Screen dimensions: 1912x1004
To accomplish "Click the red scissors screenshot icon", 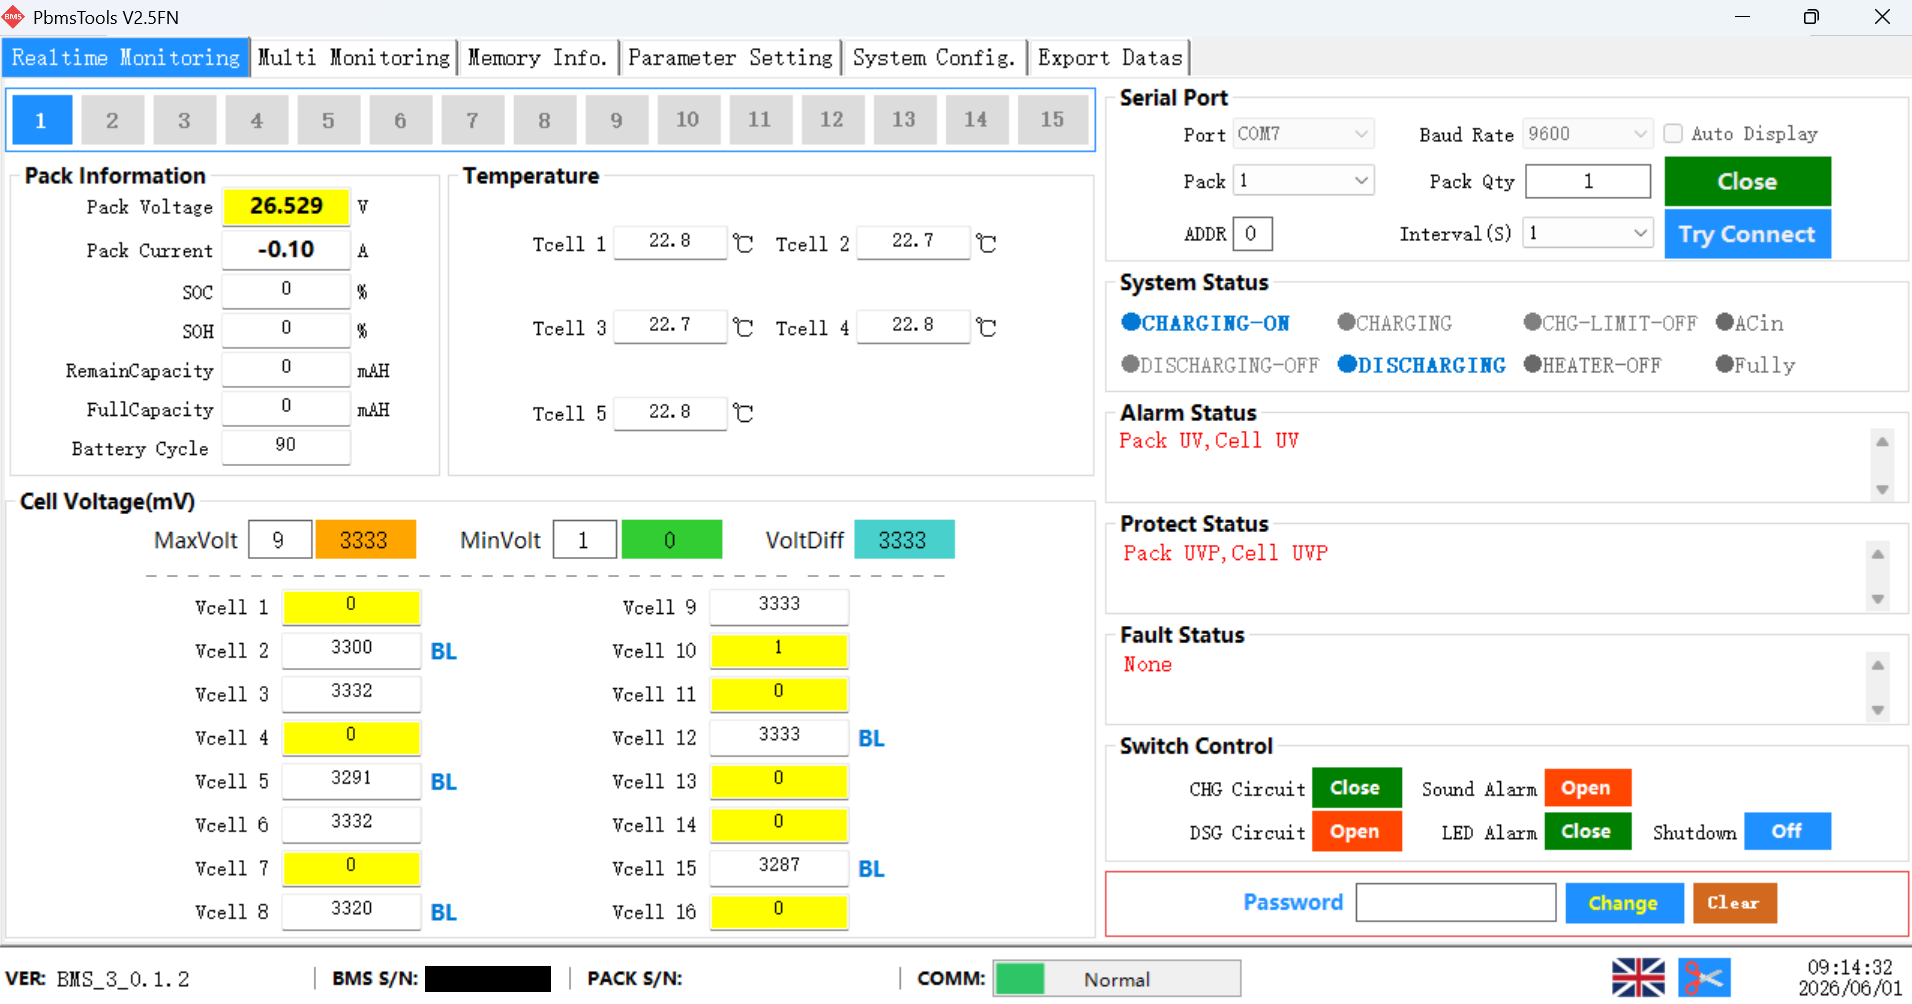I will 1704,977.
